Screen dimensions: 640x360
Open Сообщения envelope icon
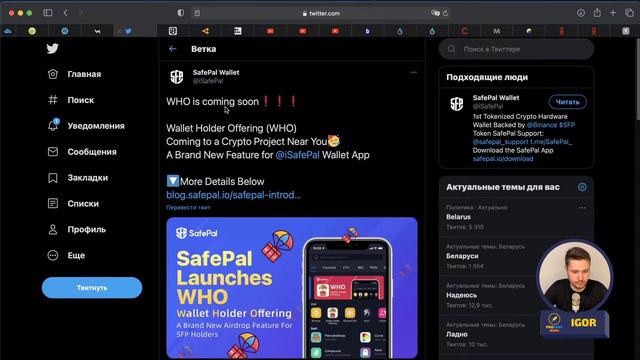point(53,151)
